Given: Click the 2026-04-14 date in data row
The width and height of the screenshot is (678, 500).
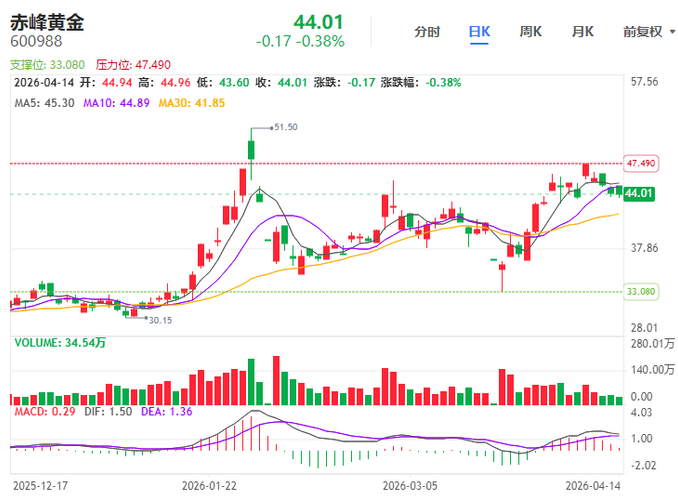Looking at the screenshot, I should pyautogui.click(x=44, y=82).
